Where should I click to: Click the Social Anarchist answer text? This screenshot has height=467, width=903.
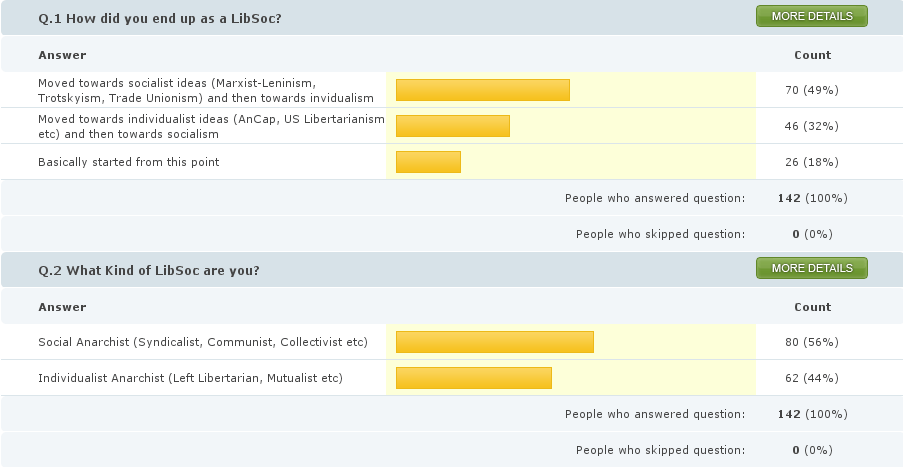point(202,342)
